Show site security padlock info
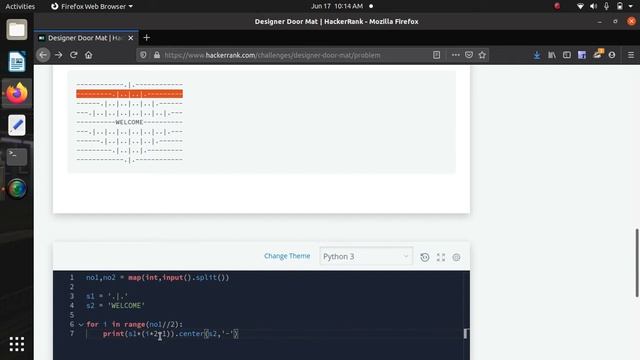640x360 pixels. coord(157,55)
